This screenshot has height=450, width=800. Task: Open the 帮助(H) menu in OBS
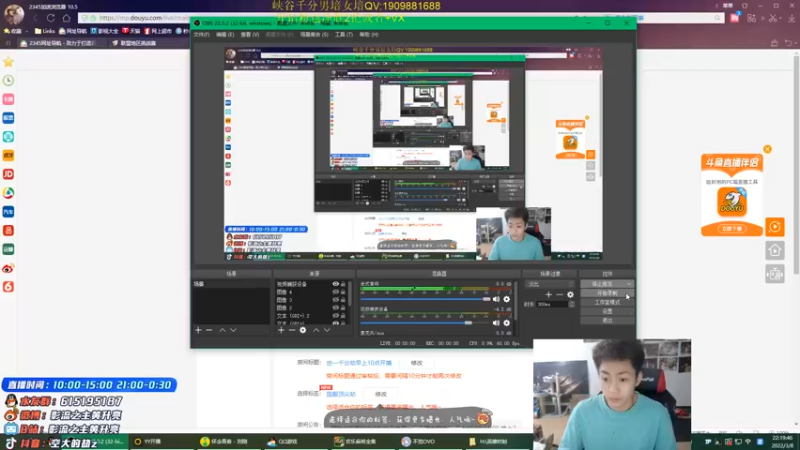[x=369, y=35]
